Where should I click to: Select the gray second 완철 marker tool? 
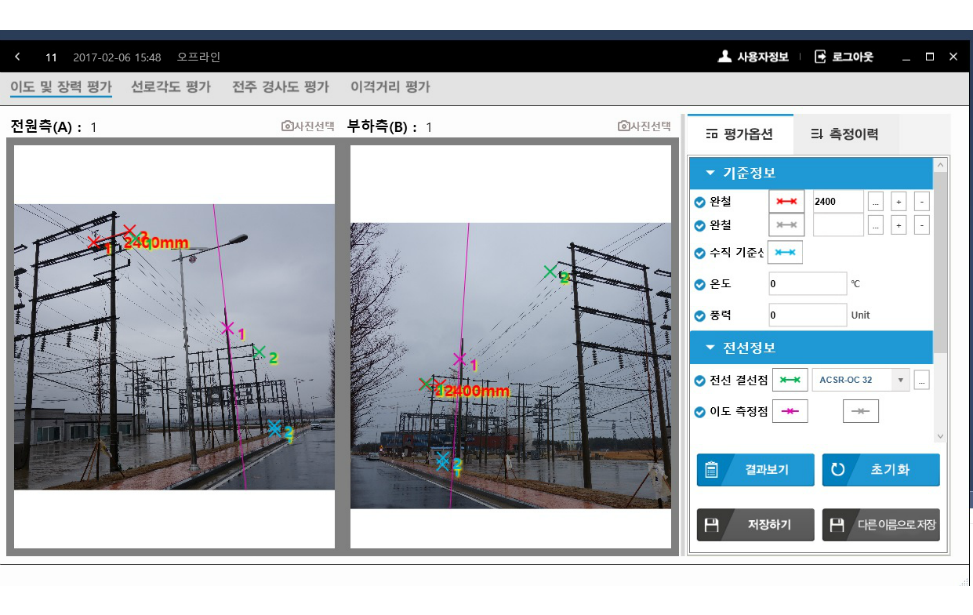click(x=786, y=225)
